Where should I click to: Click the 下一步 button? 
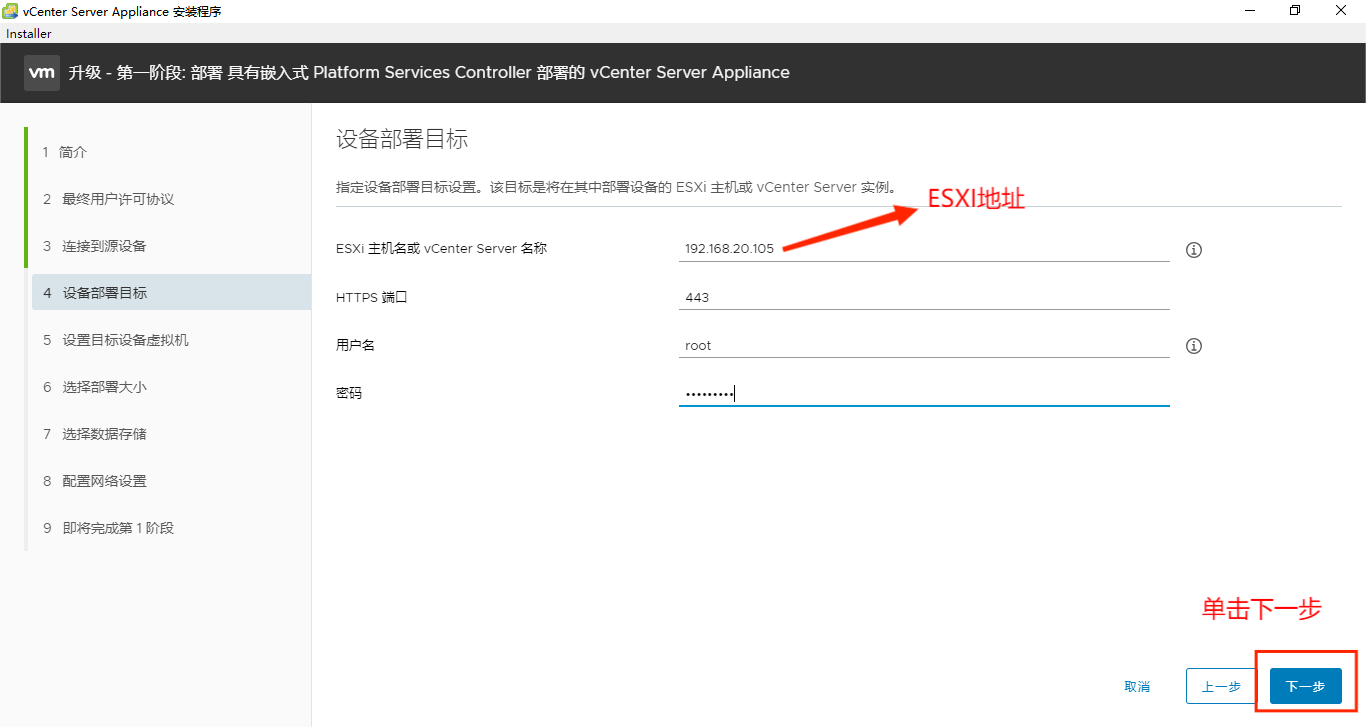click(1305, 686)
